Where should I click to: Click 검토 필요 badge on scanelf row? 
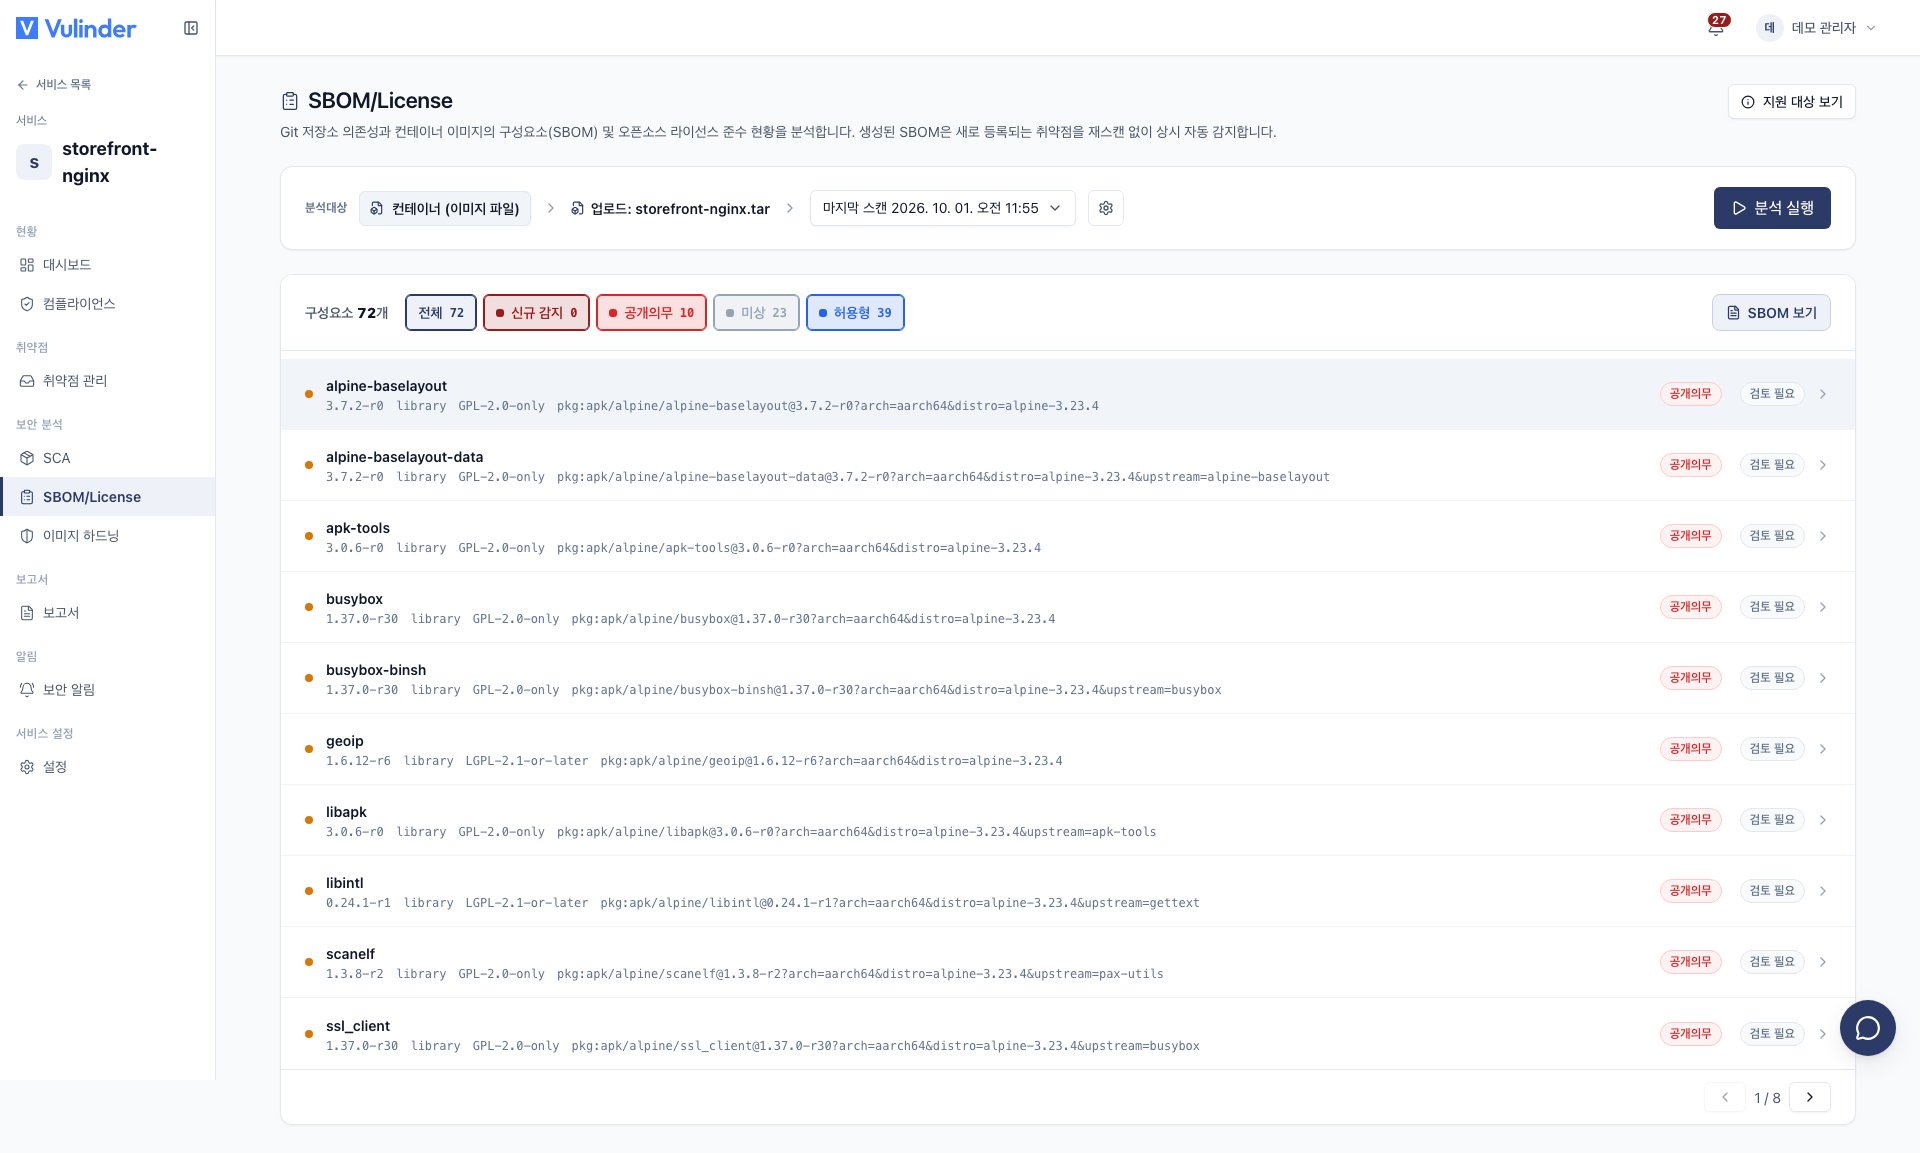pyautogui.click(x=1772, y=962)
